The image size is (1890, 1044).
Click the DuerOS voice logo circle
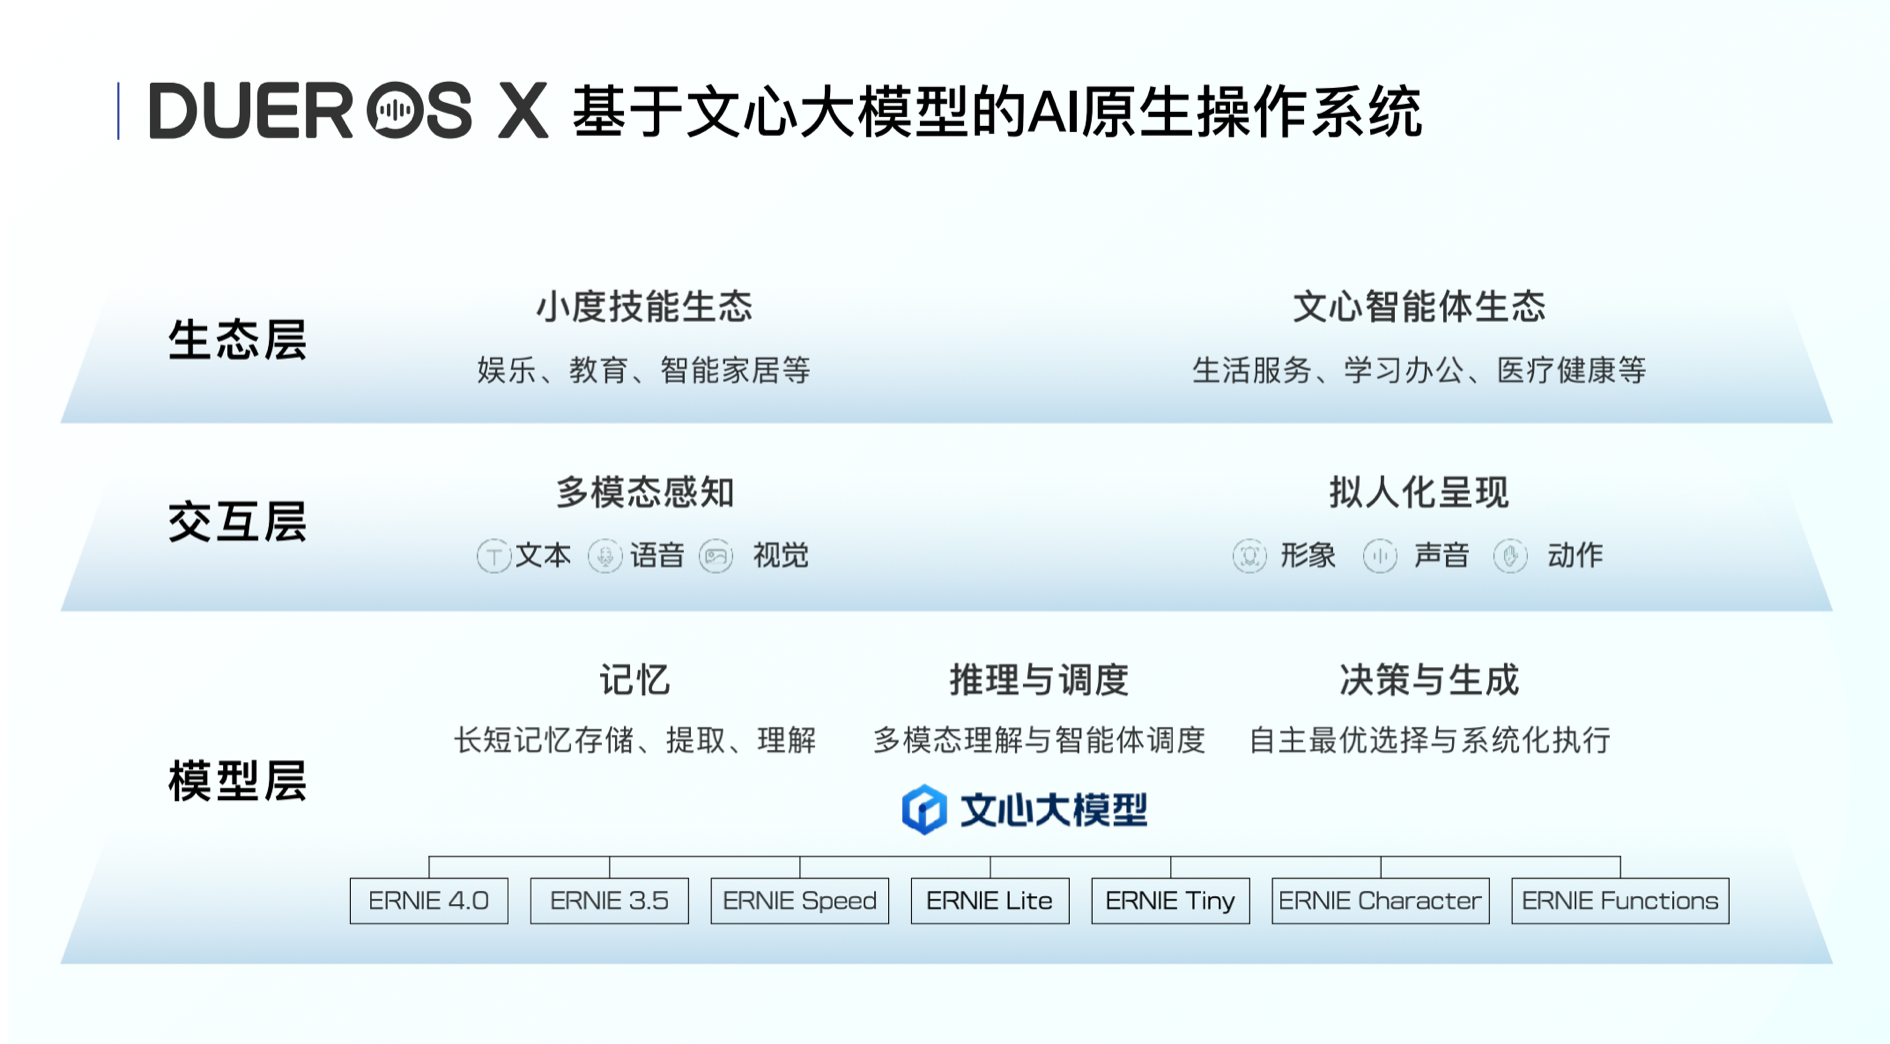[395, 111]
